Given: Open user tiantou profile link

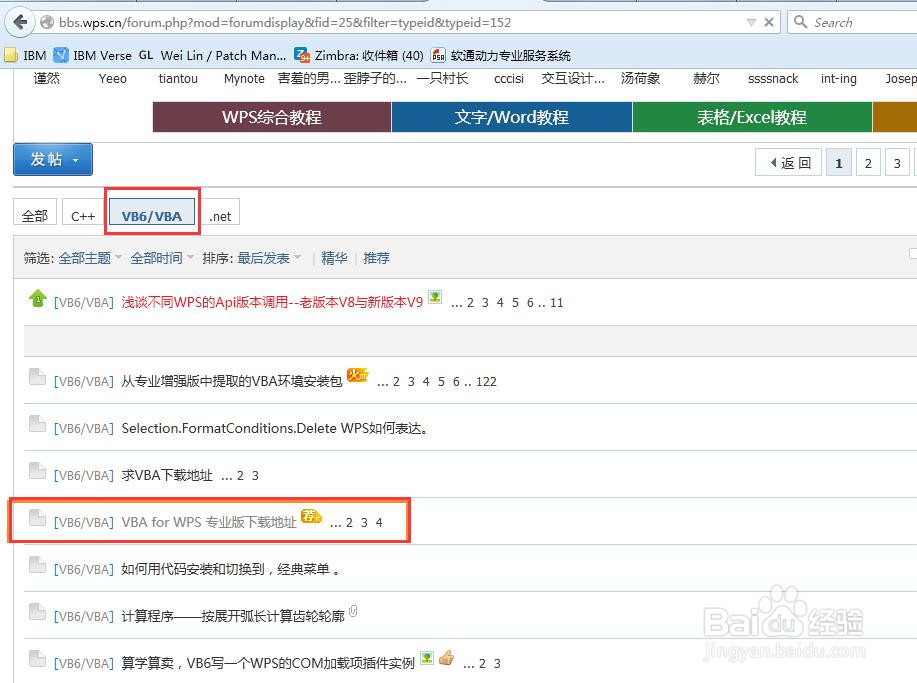Looking at the screenshot, I should click(178, 78).
